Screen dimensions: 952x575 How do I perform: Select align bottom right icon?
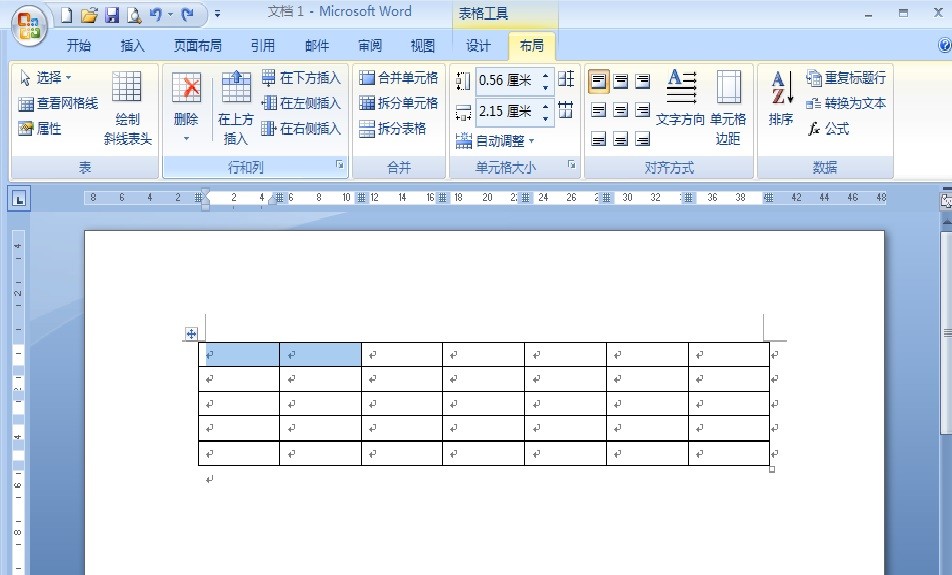coord(642,139)
